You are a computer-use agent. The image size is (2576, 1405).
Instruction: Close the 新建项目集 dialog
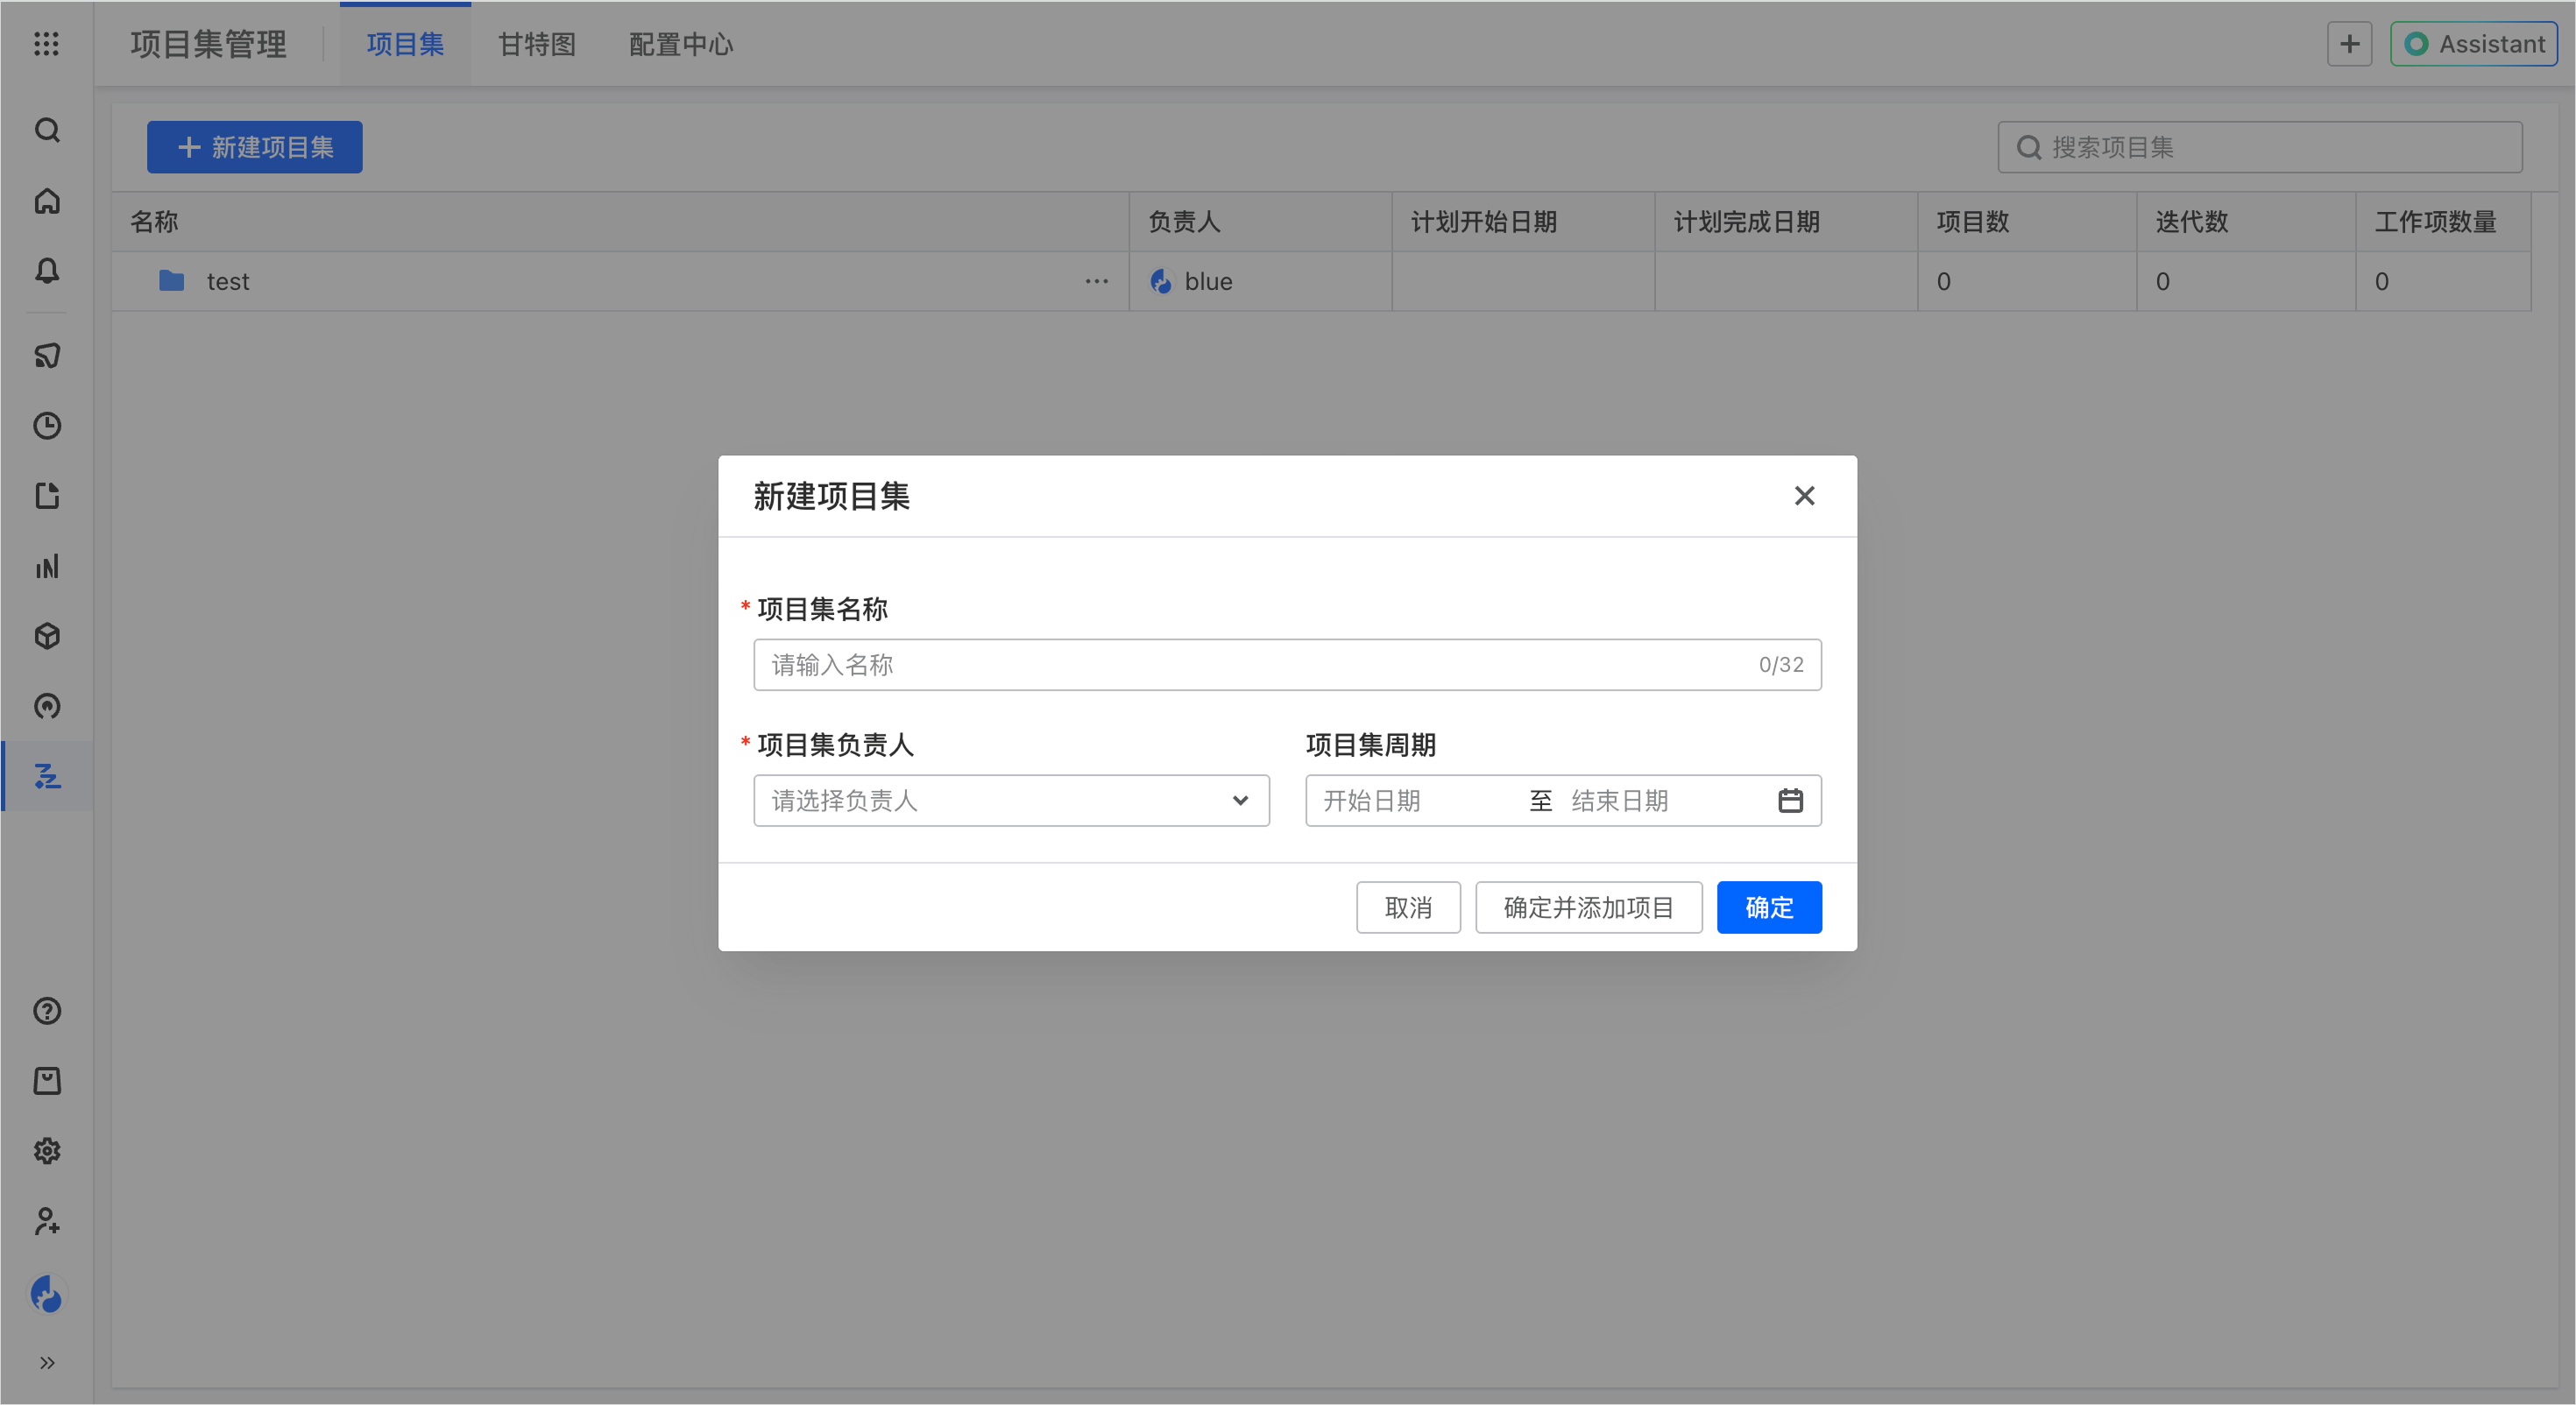tap(1804, 496)
